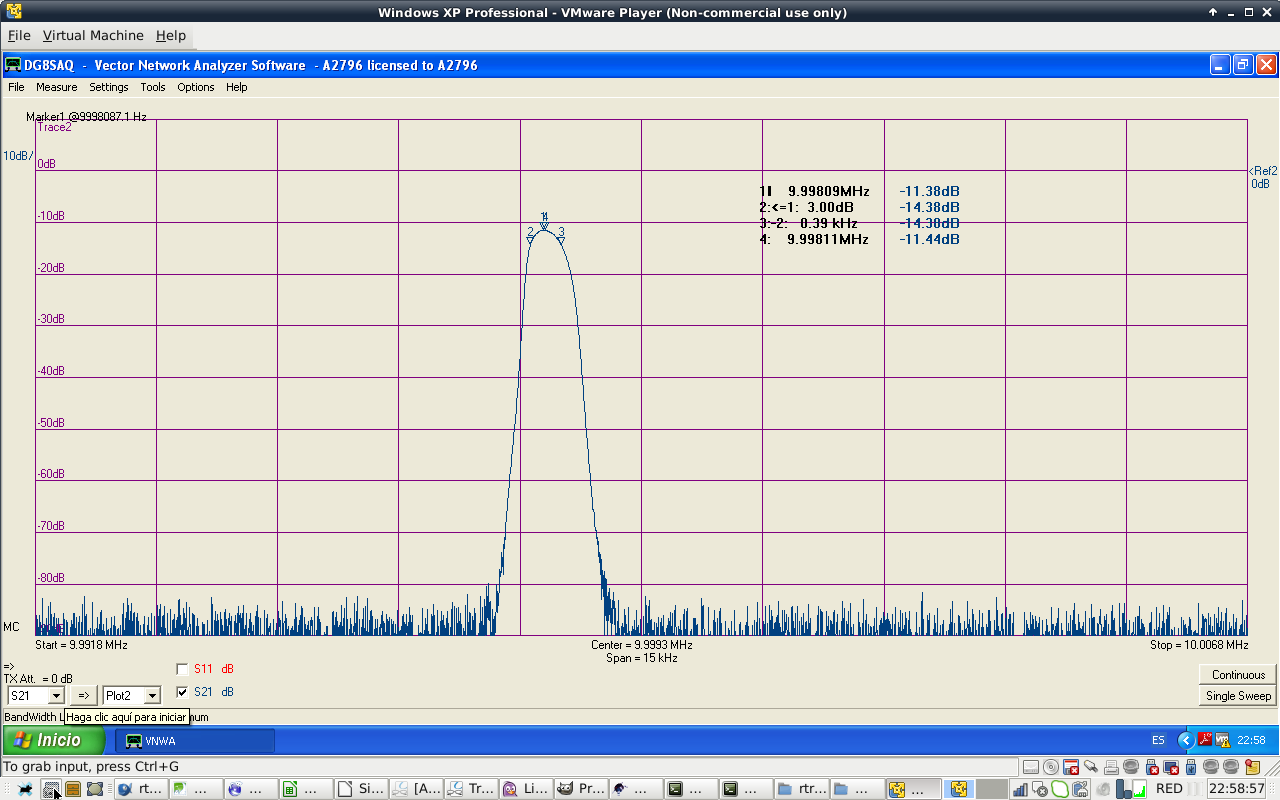Viewport: 1280px width, 800px height.
Task: Run a Single Sweep
Action: (1238, 696)
